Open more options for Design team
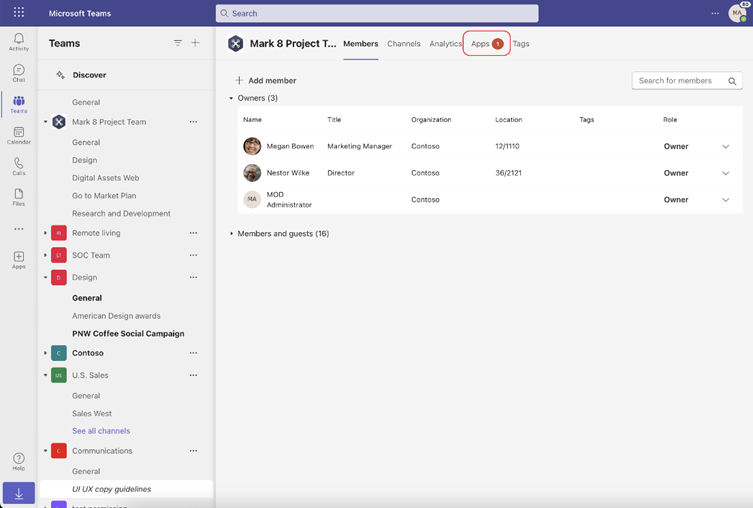The width and height of the screenshot is (753, 508). (193, 278)
